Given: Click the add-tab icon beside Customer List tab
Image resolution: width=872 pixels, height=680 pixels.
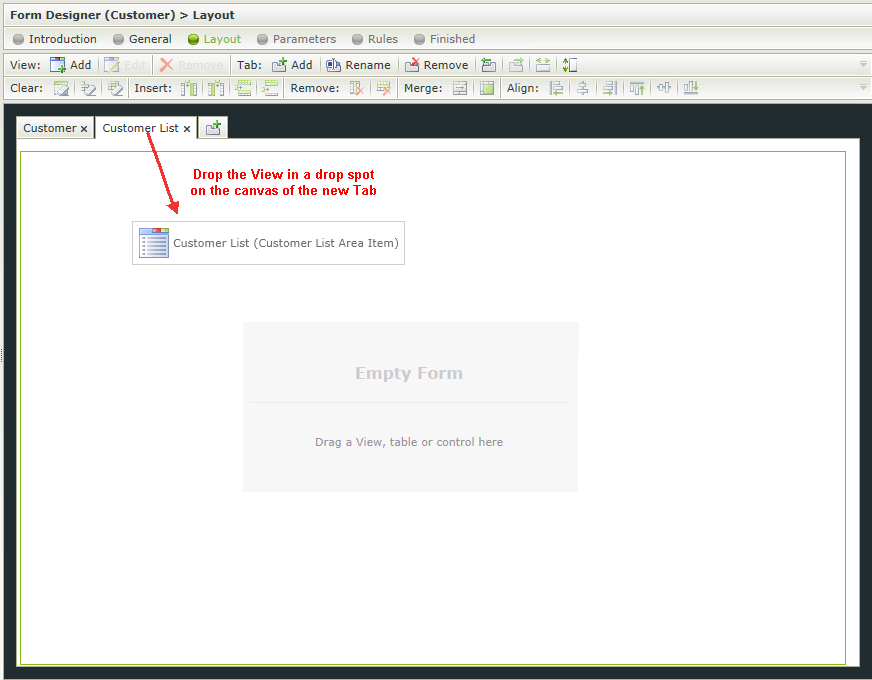Looking at the screenshot, I should (214, 128).
